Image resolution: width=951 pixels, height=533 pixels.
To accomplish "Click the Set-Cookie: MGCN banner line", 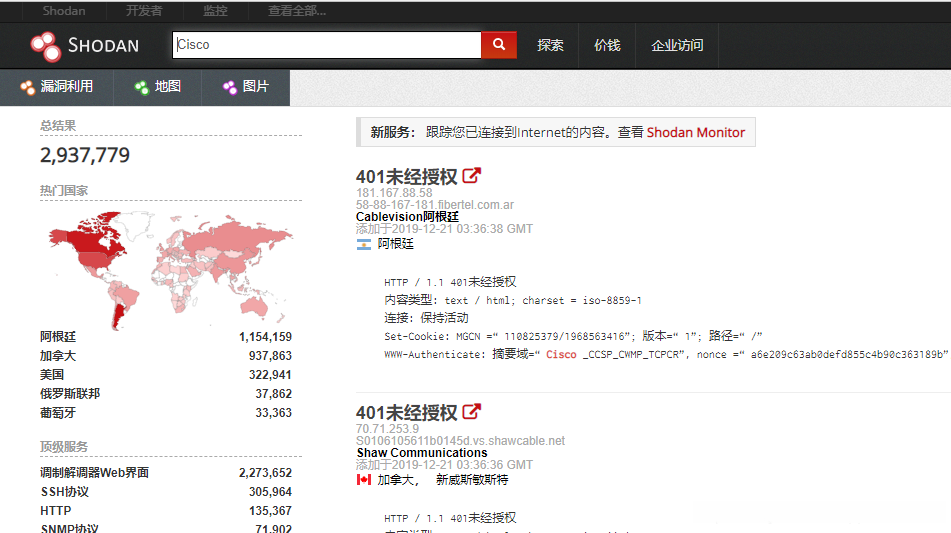I will 573,336.
